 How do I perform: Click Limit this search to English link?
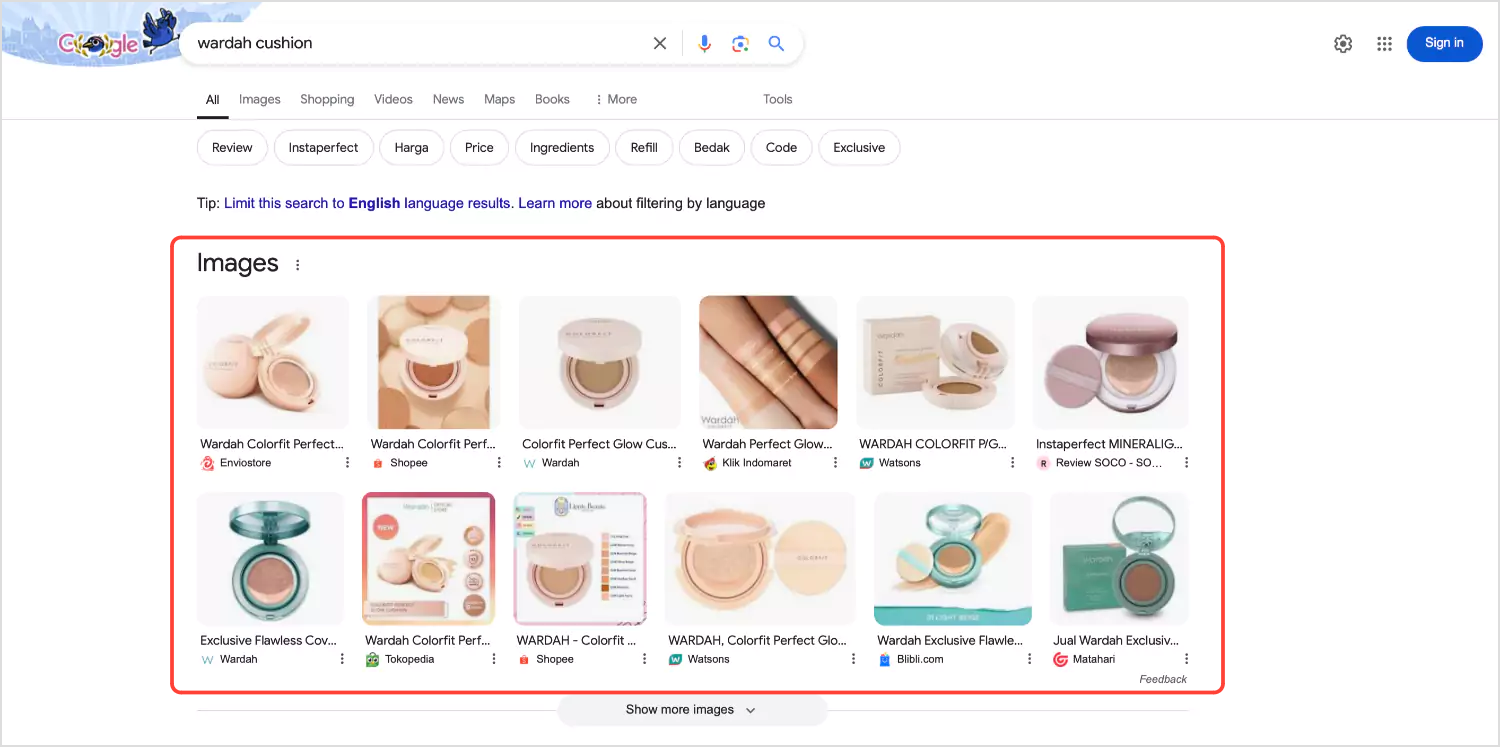[x=368, y=203]
